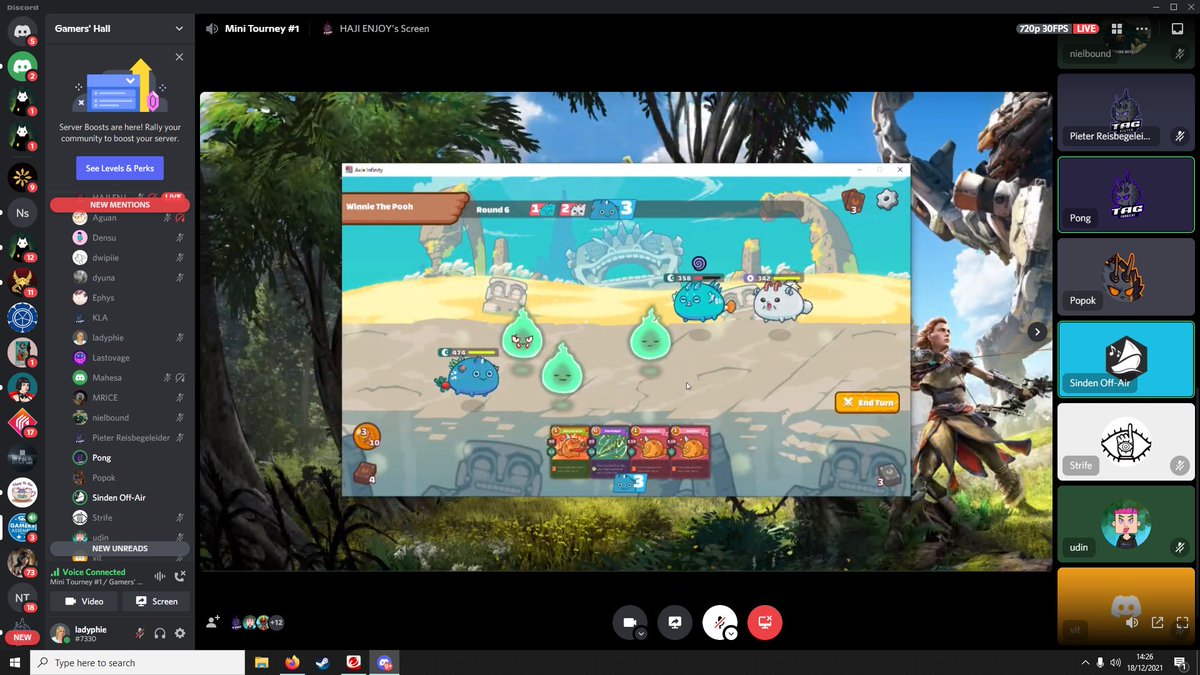Toggle microphone mute in user panel
The width and height of the screenshot is (1200, 675).
140,633
